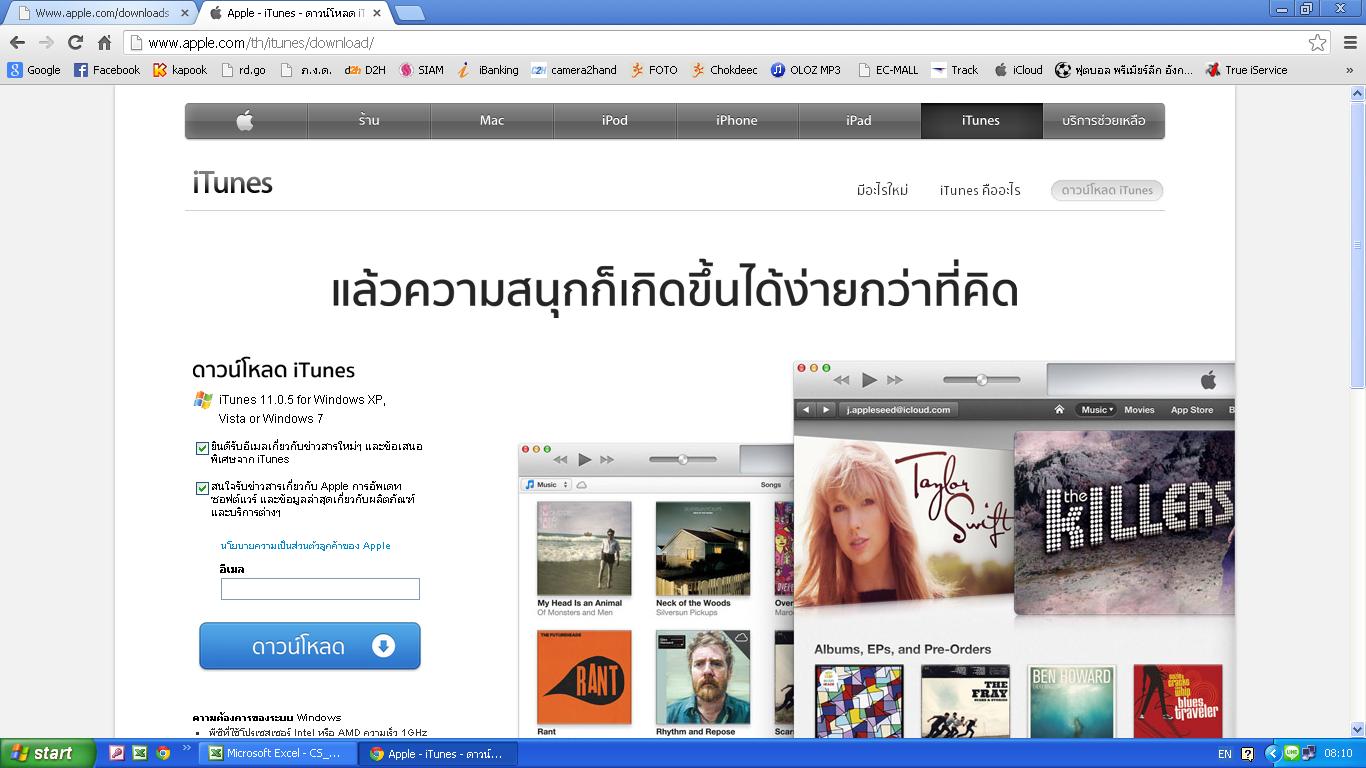Open Chrome menu hamburger icon
The image size is (1366, 768).
(1347, 43)
